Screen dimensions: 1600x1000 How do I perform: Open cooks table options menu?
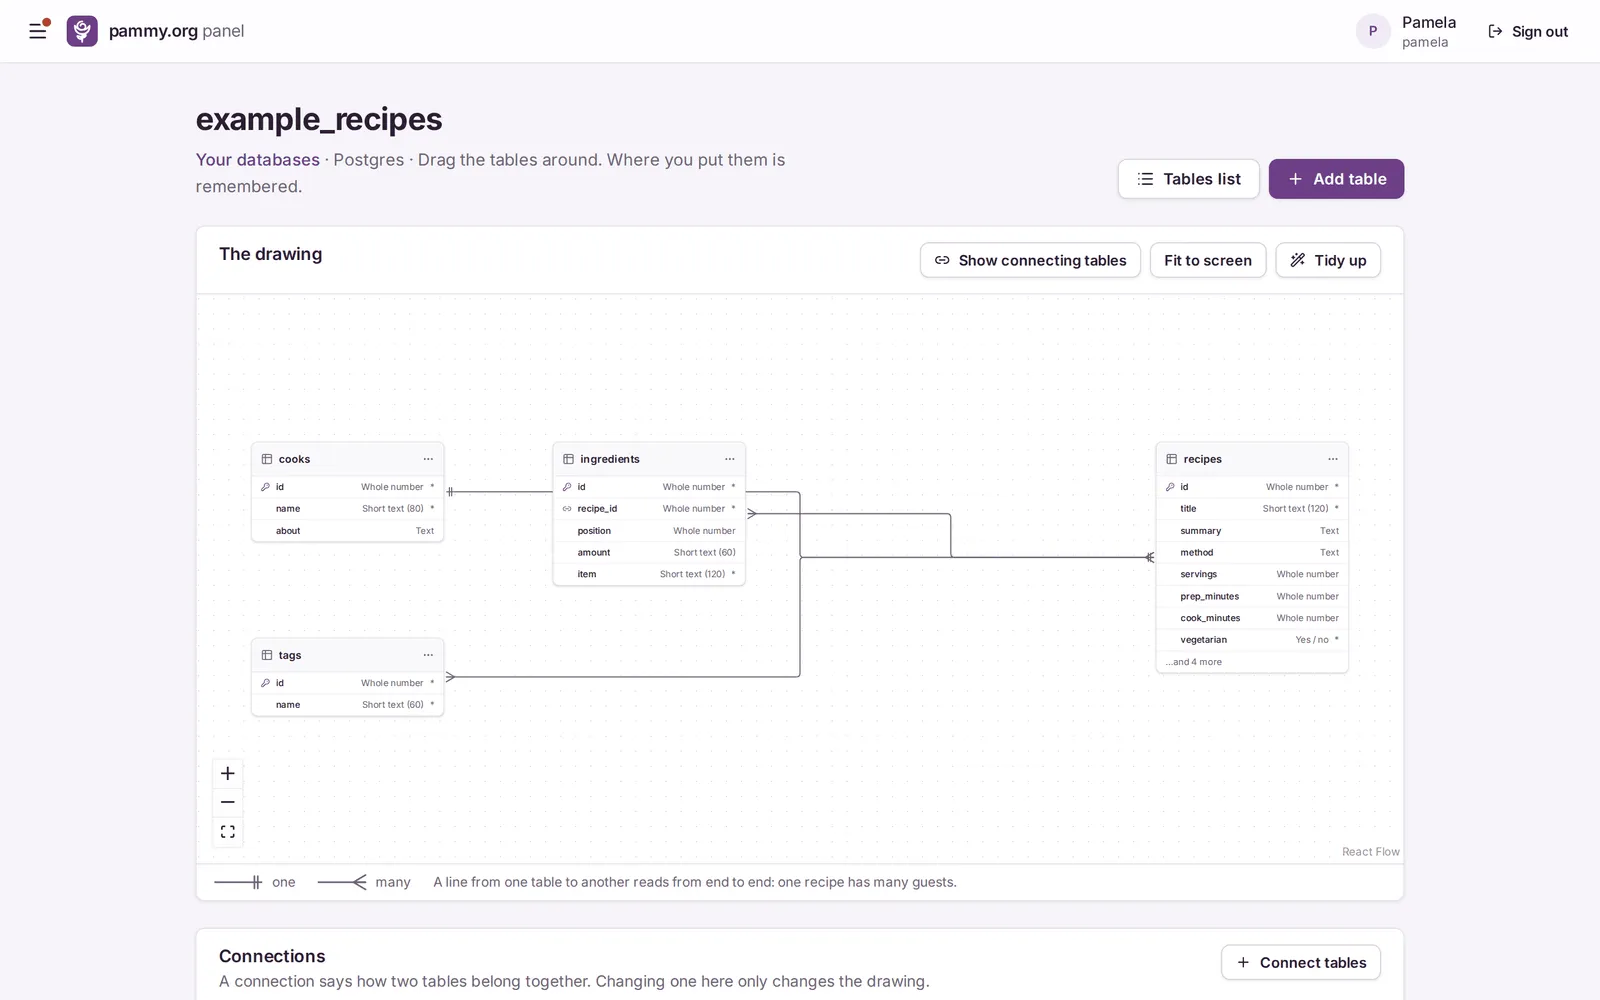click(428, 459)
